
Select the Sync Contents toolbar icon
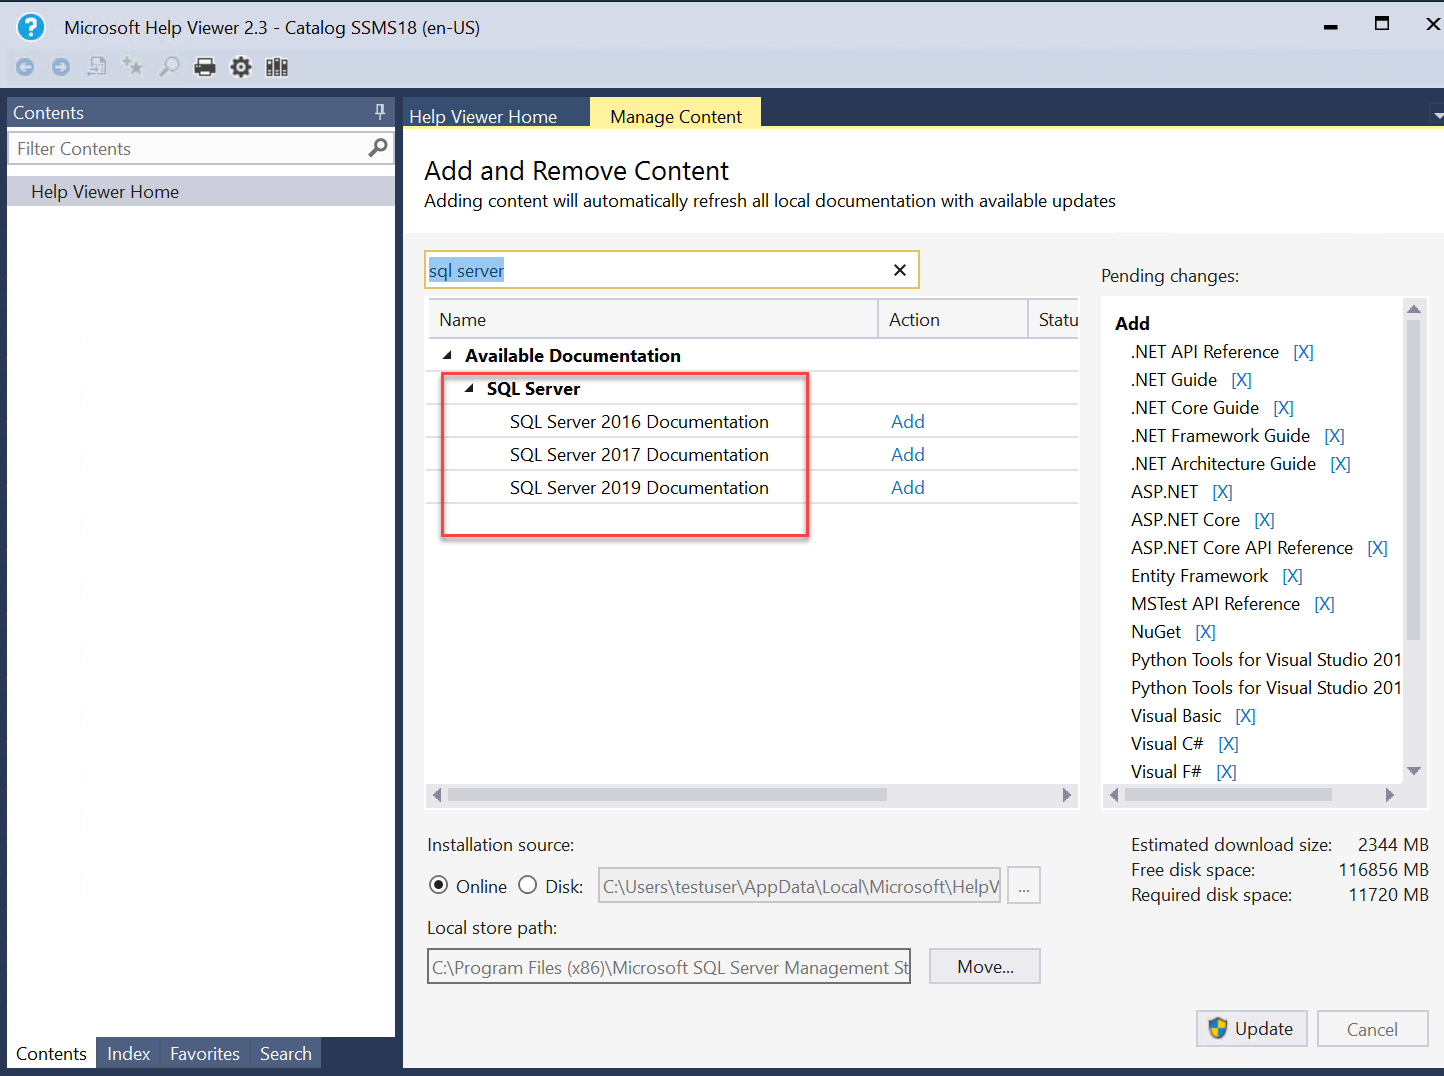click(x=96, y=66)
